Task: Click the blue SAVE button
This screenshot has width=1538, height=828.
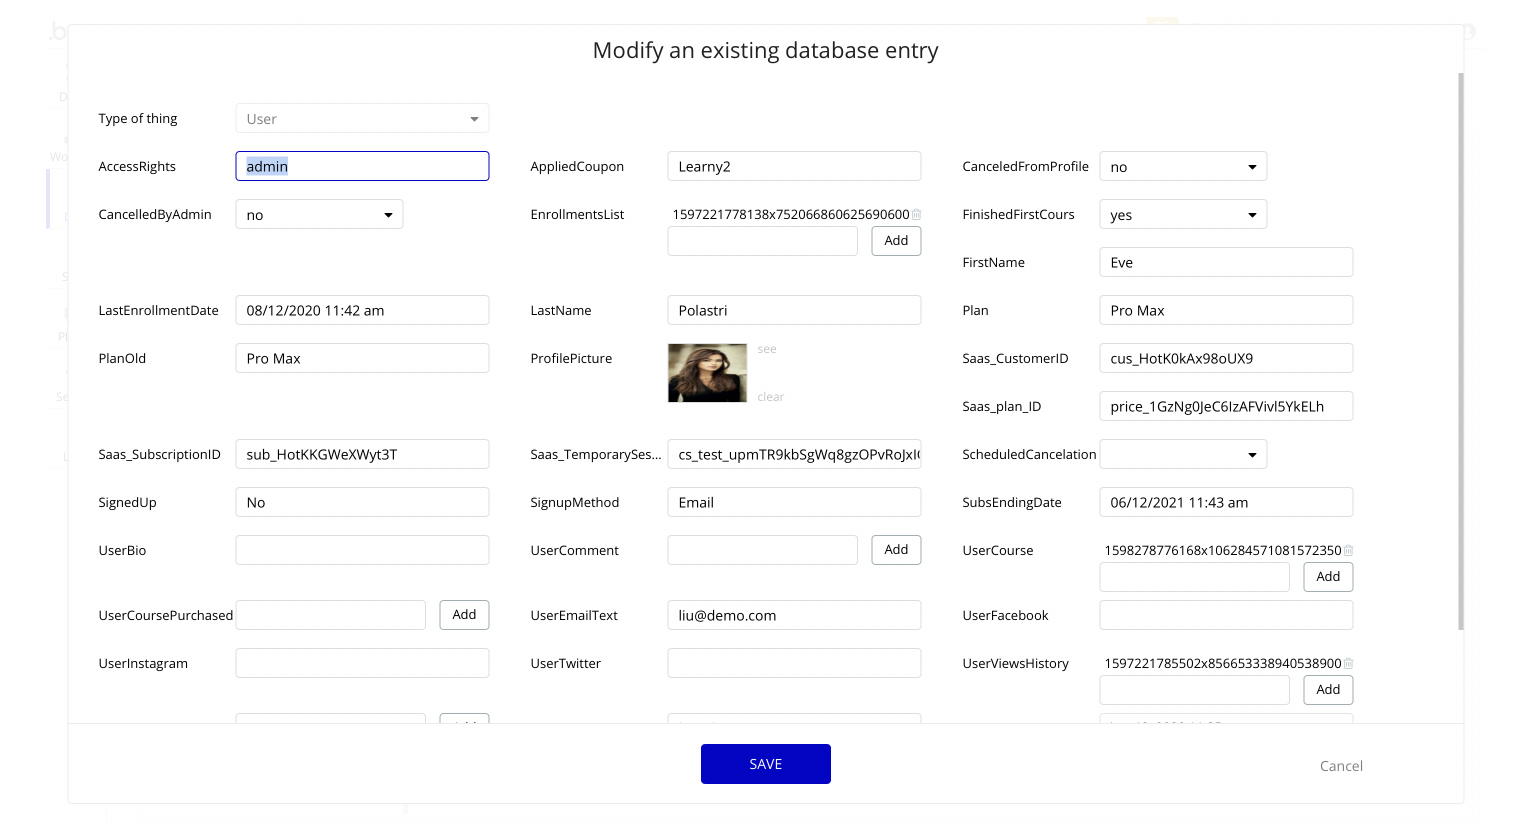Action: click(765, 764)
